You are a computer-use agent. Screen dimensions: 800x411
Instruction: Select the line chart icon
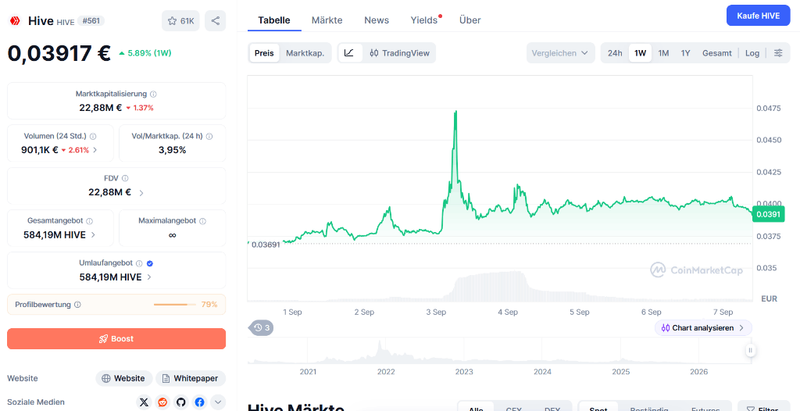pyautogui.click(x=349, y=53)
